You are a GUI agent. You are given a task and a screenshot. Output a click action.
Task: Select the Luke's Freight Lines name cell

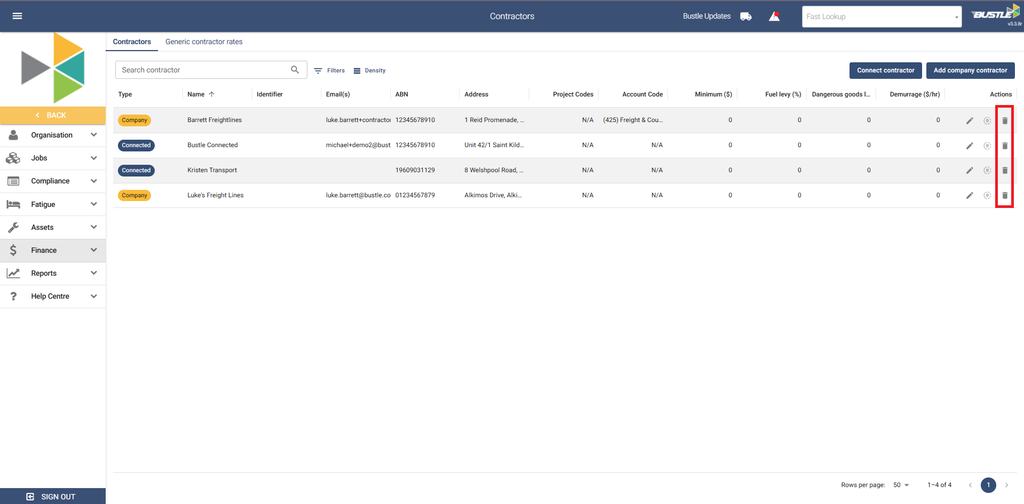coord(216,195)
